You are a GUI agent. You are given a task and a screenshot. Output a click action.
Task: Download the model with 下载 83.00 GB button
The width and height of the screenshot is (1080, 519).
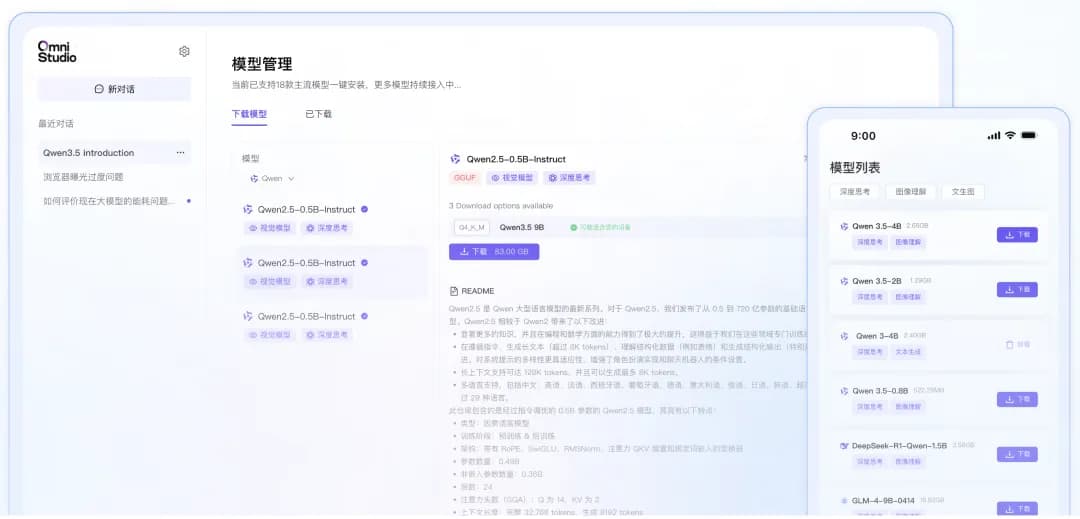494,252
